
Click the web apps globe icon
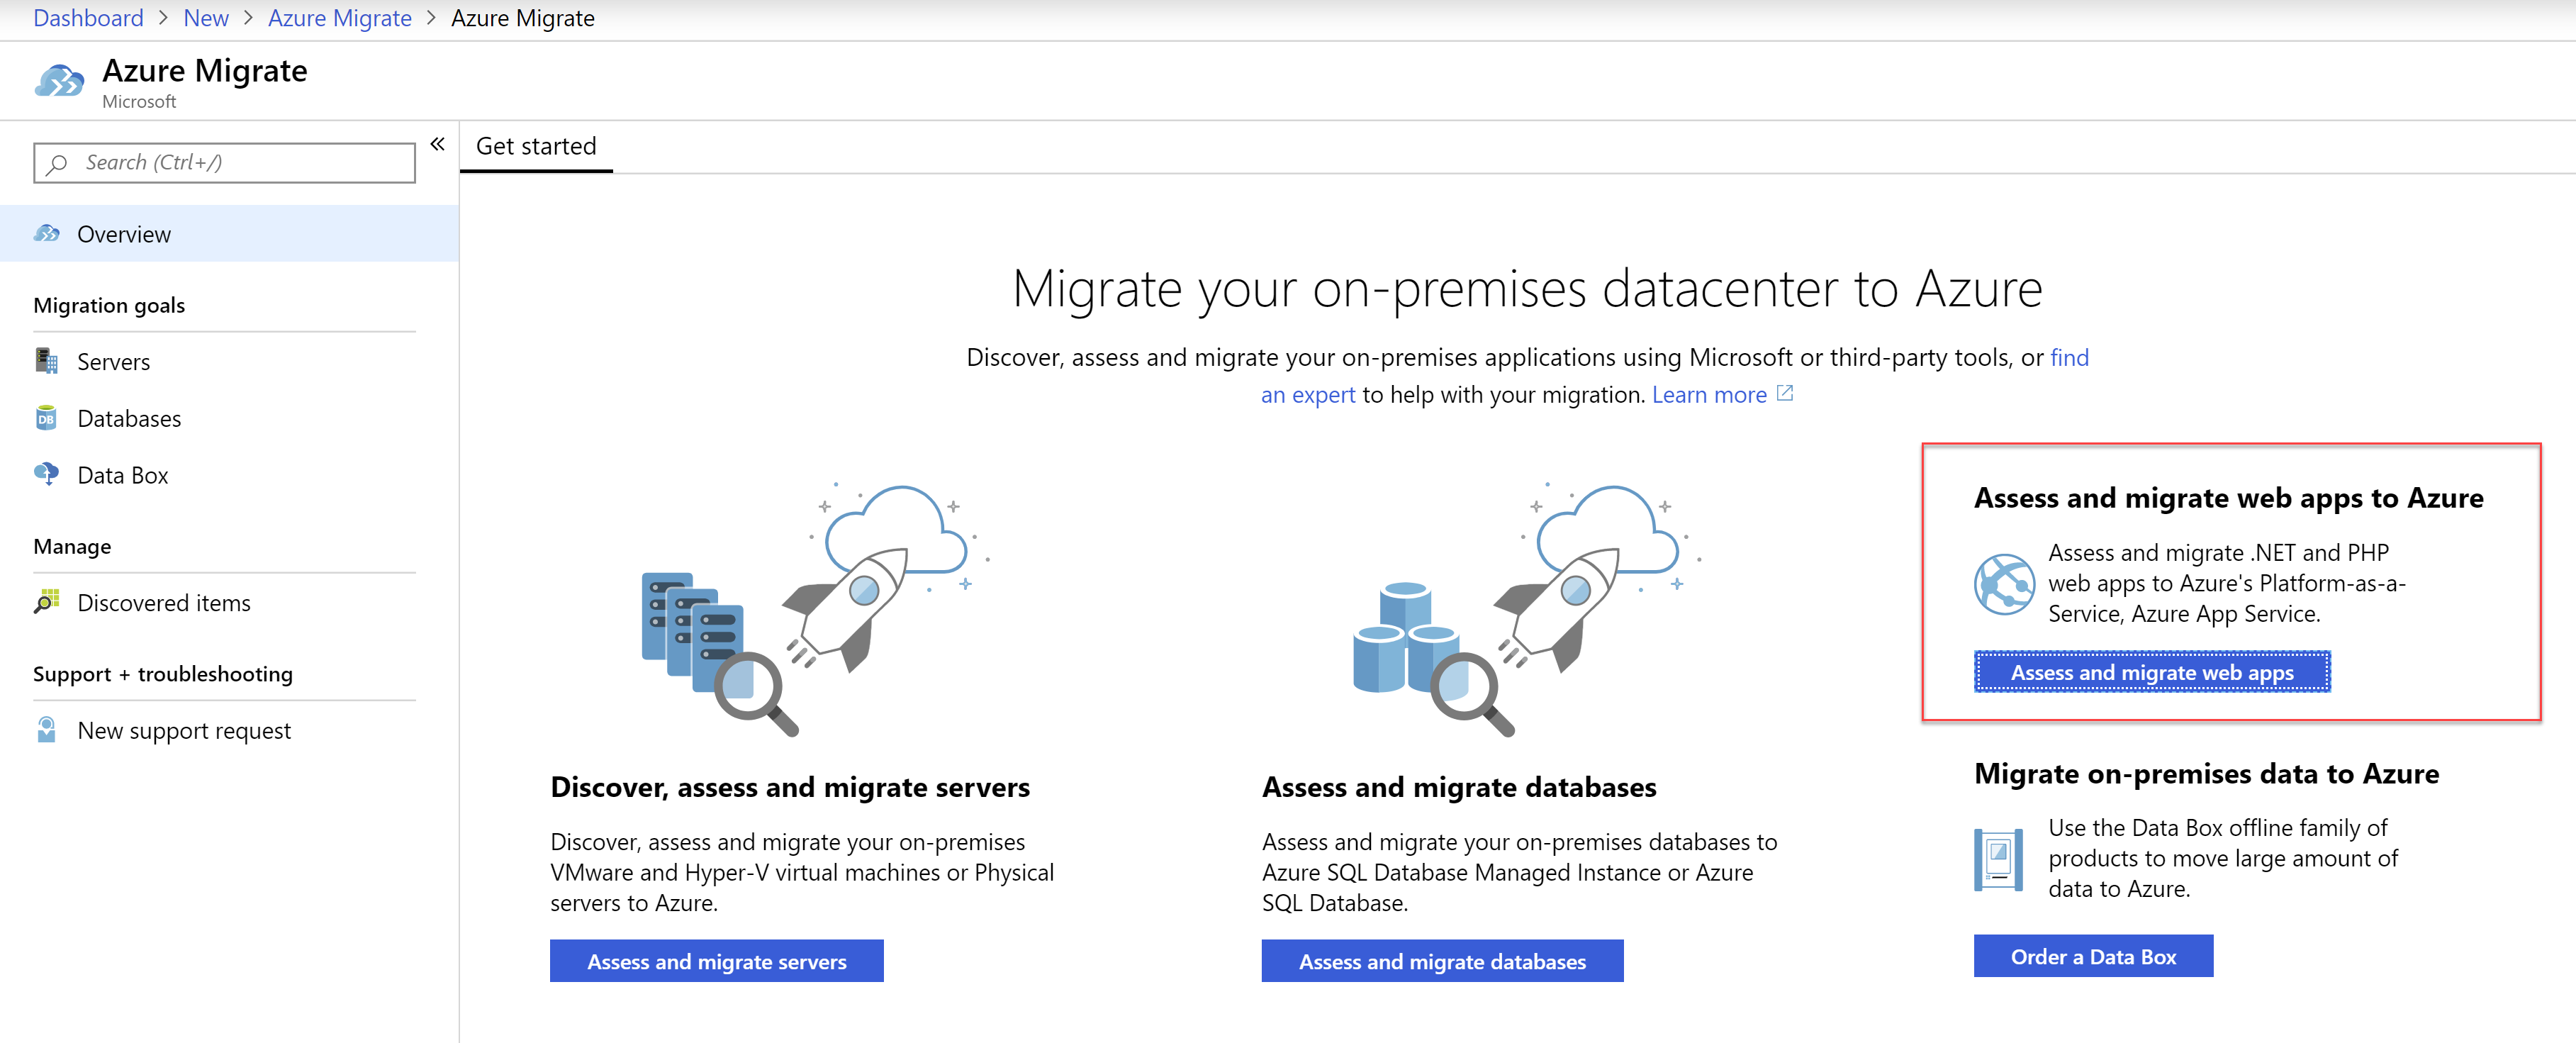point(2004,583)
